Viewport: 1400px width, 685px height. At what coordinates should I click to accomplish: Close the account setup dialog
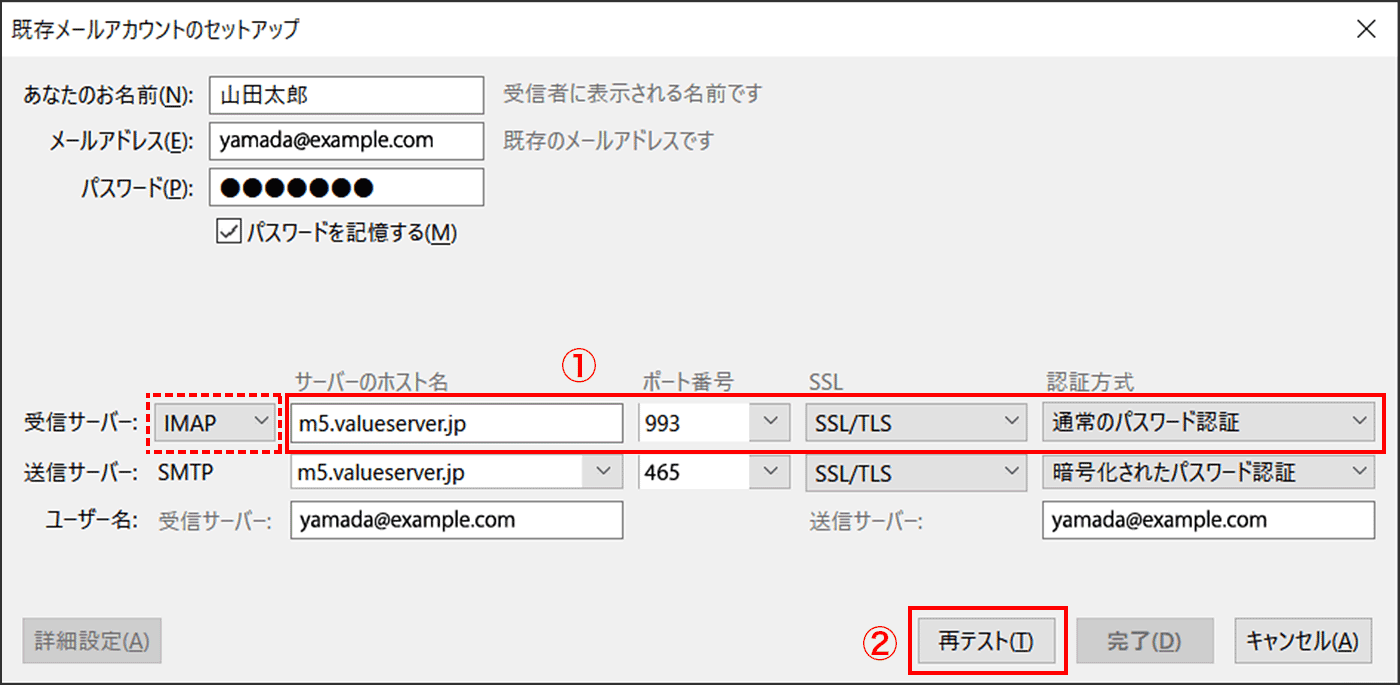coord(1365,29)
